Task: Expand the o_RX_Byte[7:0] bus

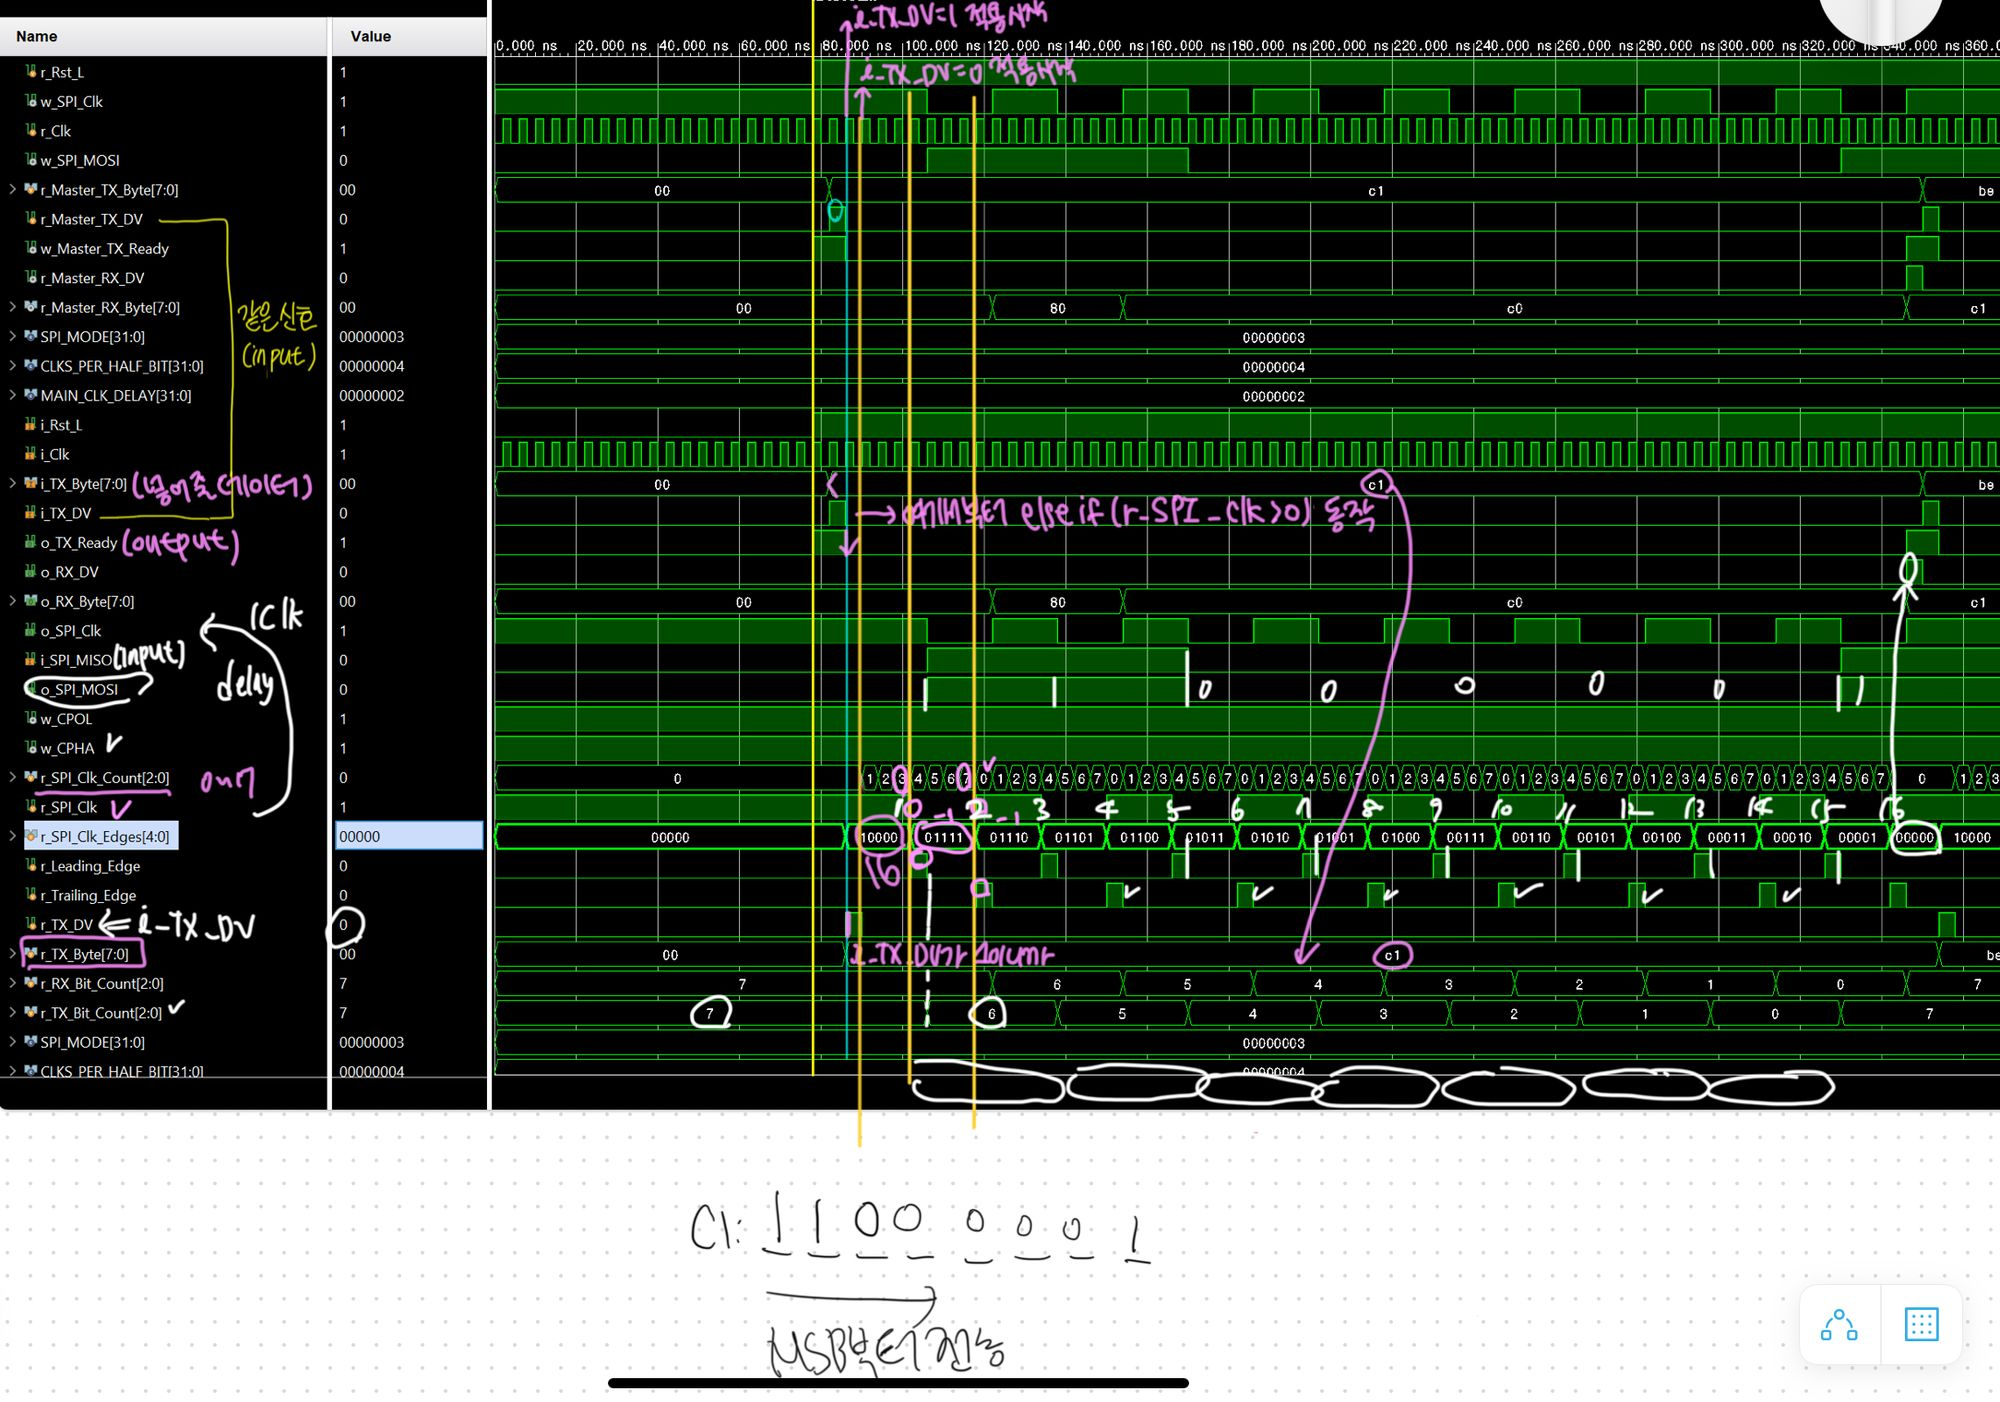Action: click(x=12, y=601)
